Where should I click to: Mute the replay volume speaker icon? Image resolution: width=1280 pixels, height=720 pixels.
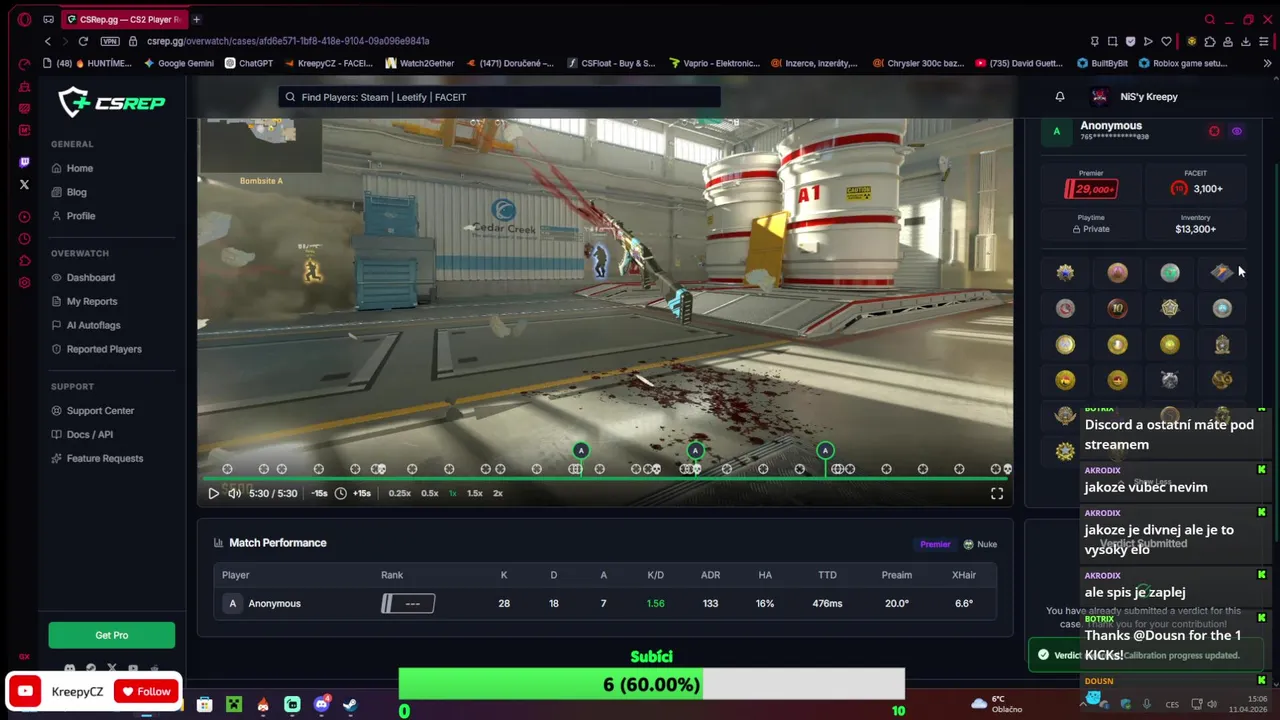[234, 493]
